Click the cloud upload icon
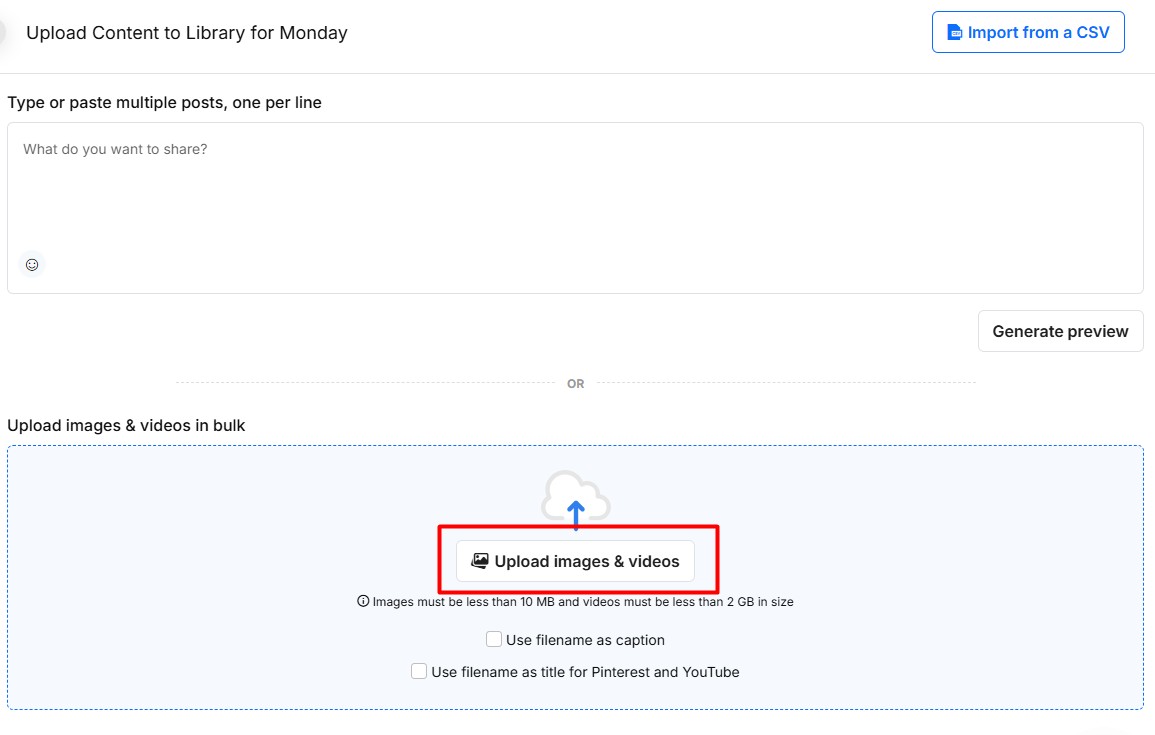1155x735 pixels. [576, 495]
